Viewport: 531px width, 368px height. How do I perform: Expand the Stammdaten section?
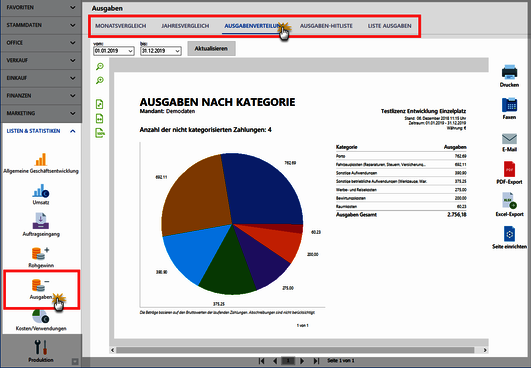click(x=41, y=25)
